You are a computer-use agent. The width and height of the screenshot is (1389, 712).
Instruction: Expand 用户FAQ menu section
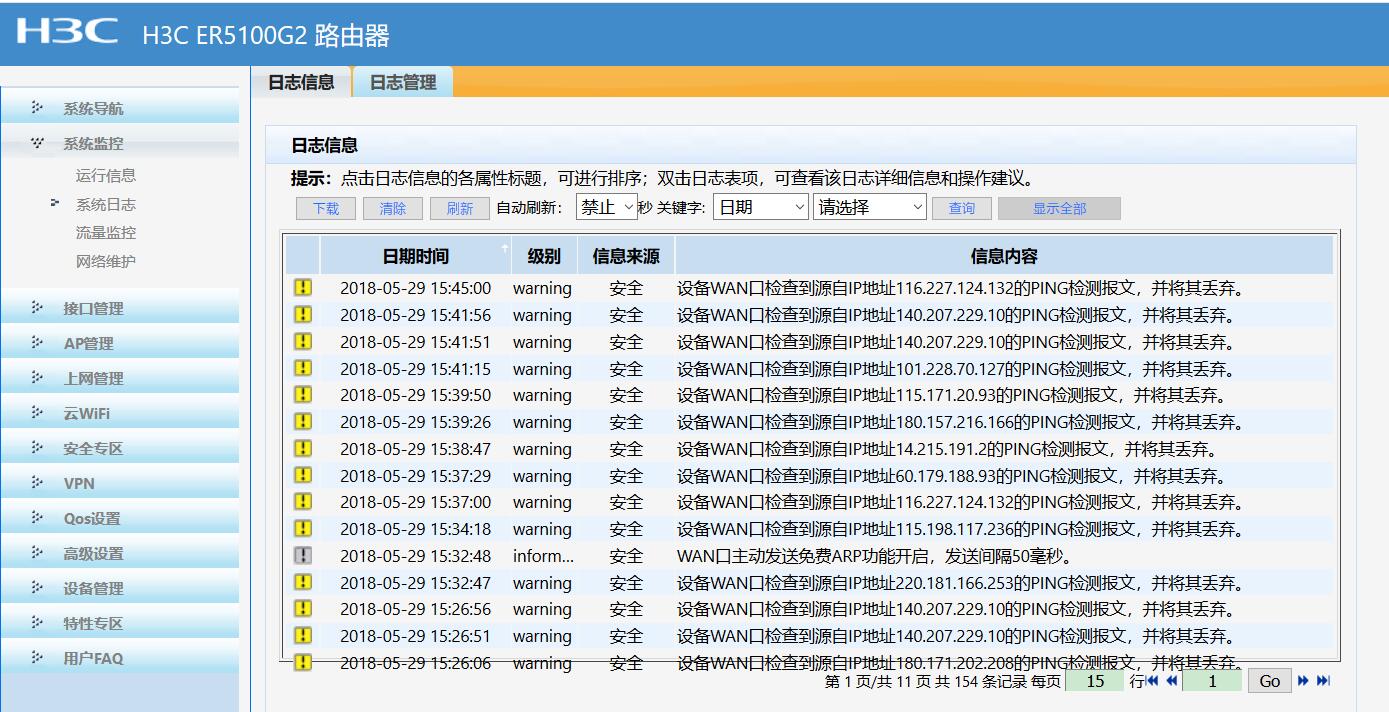point(120,658)
